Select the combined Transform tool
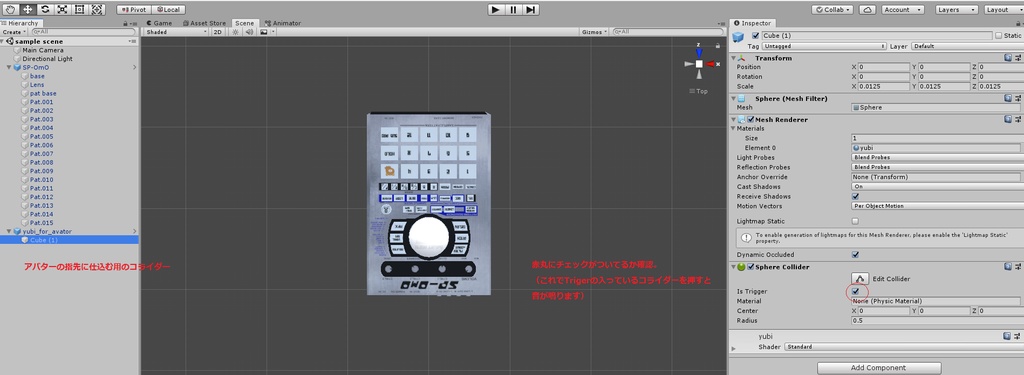Image resolution: width=1024 pixels, height=375 pixels. click(x=97, y=9)
